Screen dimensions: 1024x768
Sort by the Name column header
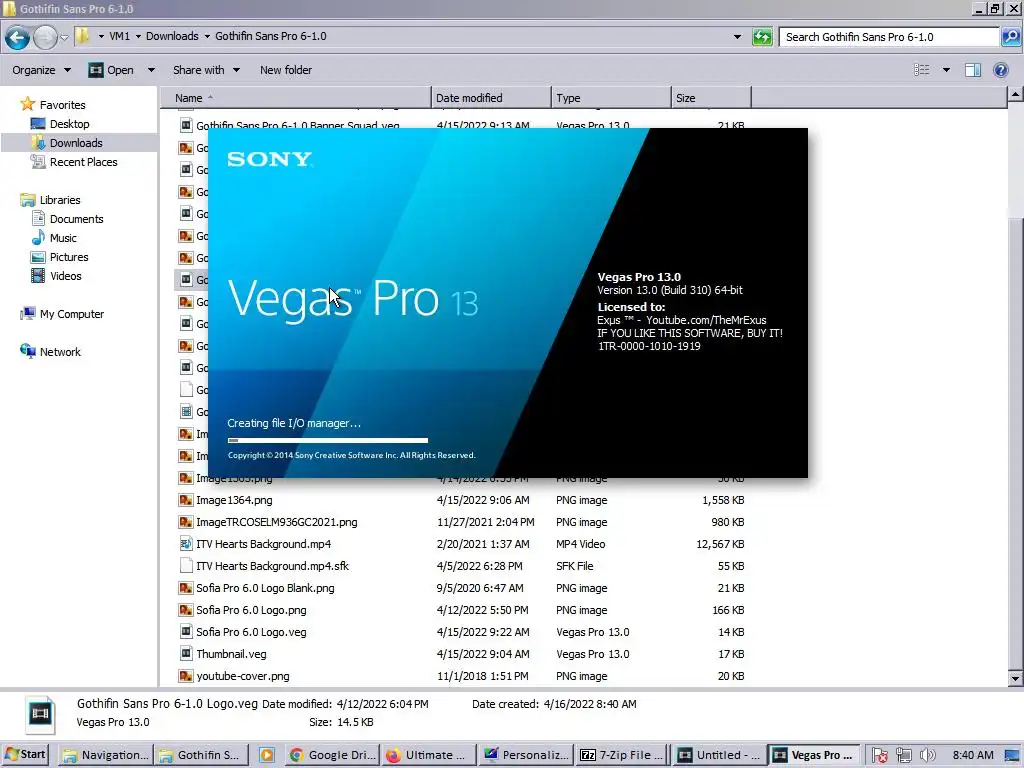[x=296, y=98]
